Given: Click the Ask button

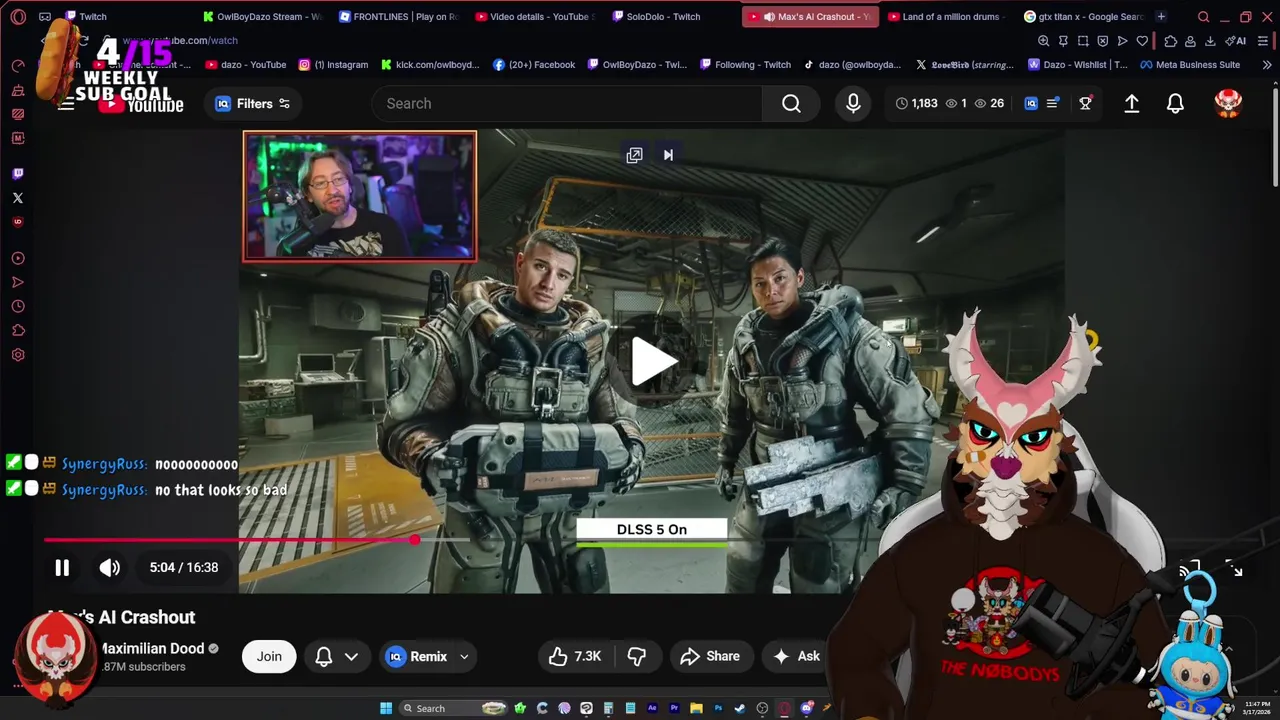Looking at the screenshot, I should (x=797, y=657).
